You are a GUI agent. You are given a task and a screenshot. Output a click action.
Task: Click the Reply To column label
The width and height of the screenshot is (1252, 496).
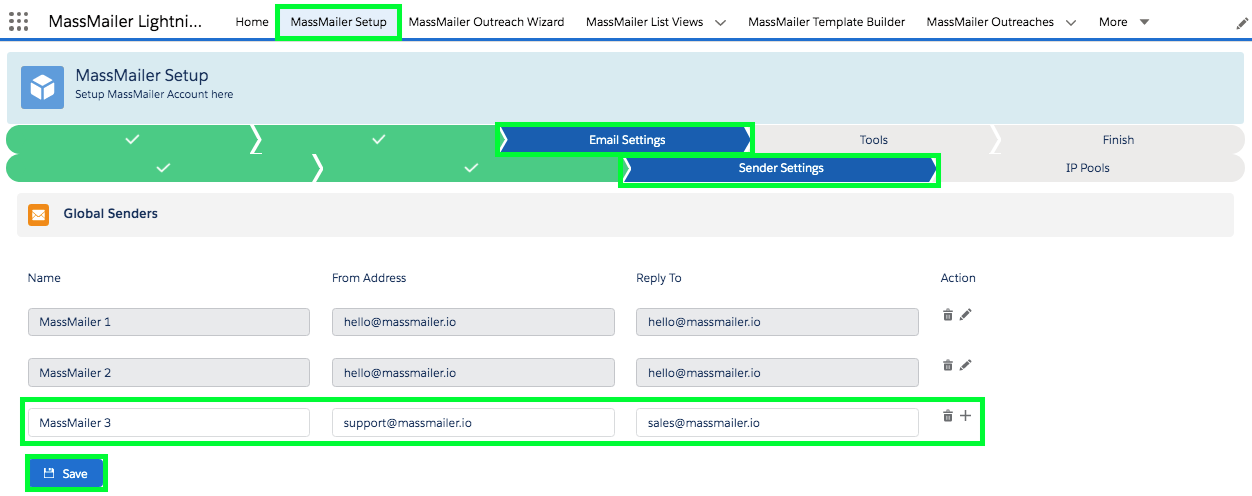(x=659, y=278)
